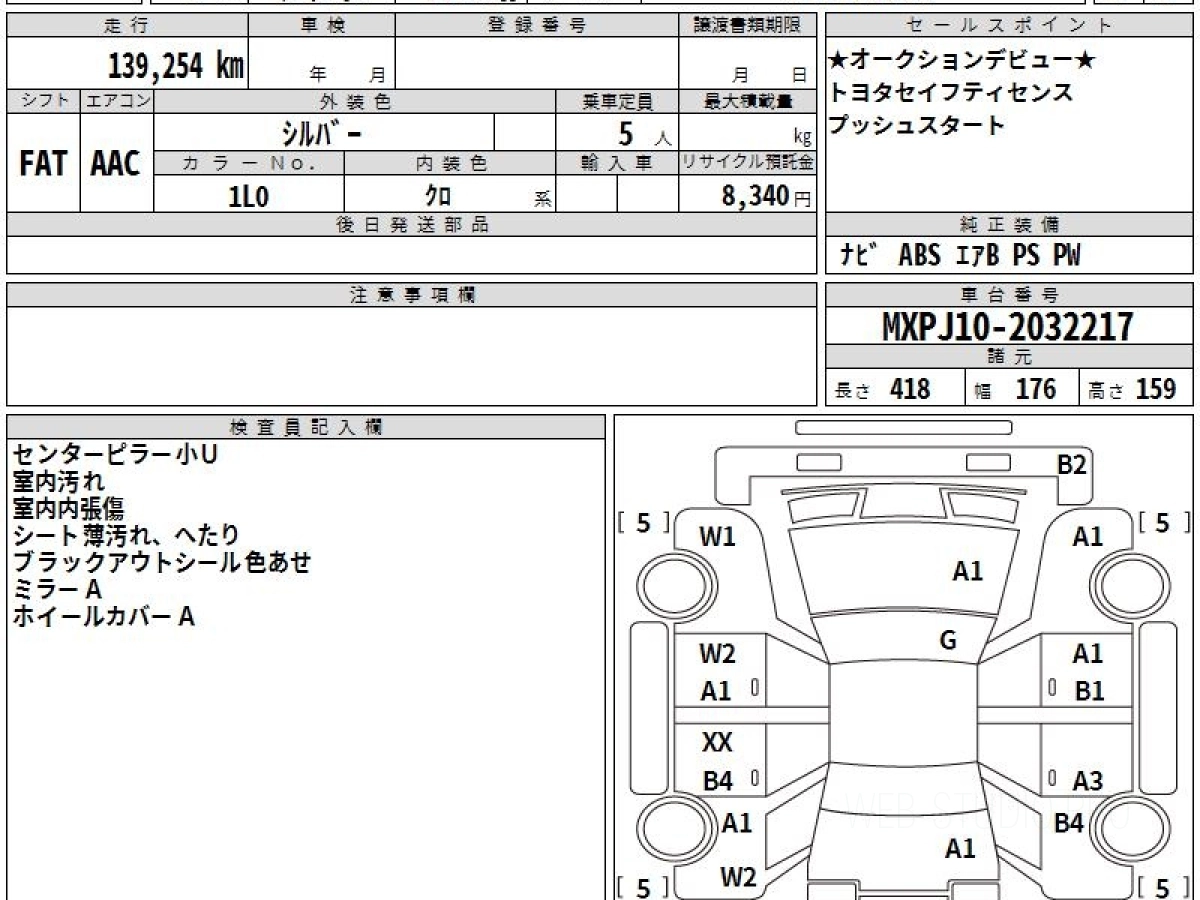Screen dimensions: 1200x900
Task: Select the width value 176
Action: coord(1036,389)
